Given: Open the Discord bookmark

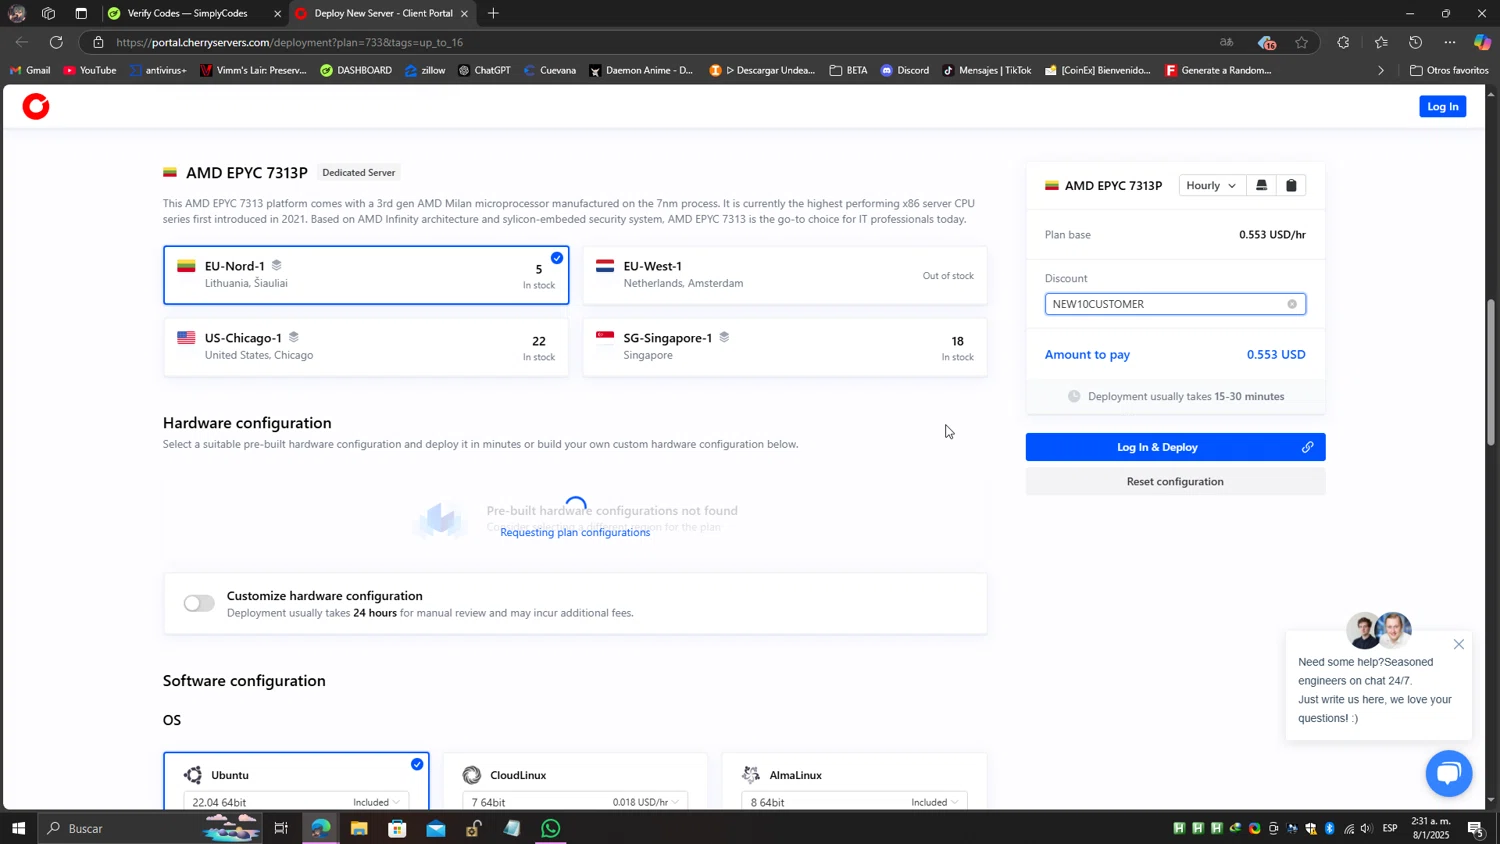Looking at the screenshot, I should [905, 70].
